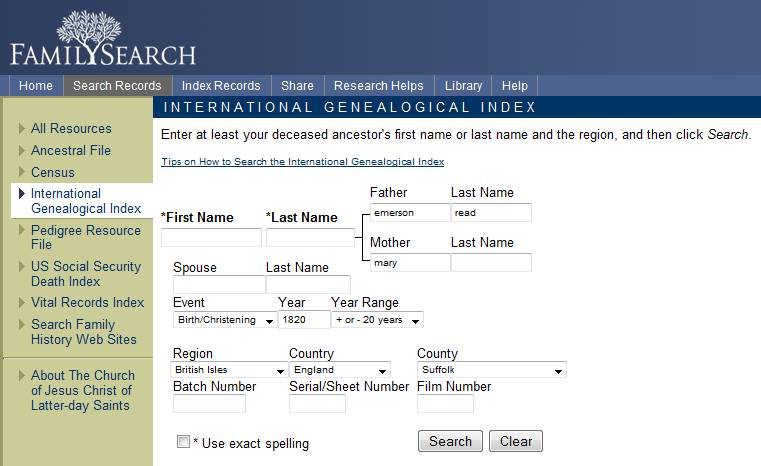This screenshot has height=466, width=761.
Task: Click arrow icon beside All Resources
Action: point(21,128)
